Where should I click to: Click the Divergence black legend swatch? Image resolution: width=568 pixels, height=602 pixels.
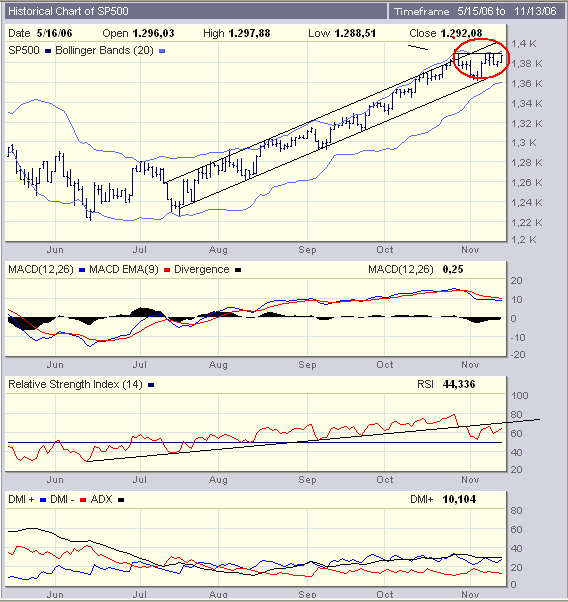click(x=238, y=270)
